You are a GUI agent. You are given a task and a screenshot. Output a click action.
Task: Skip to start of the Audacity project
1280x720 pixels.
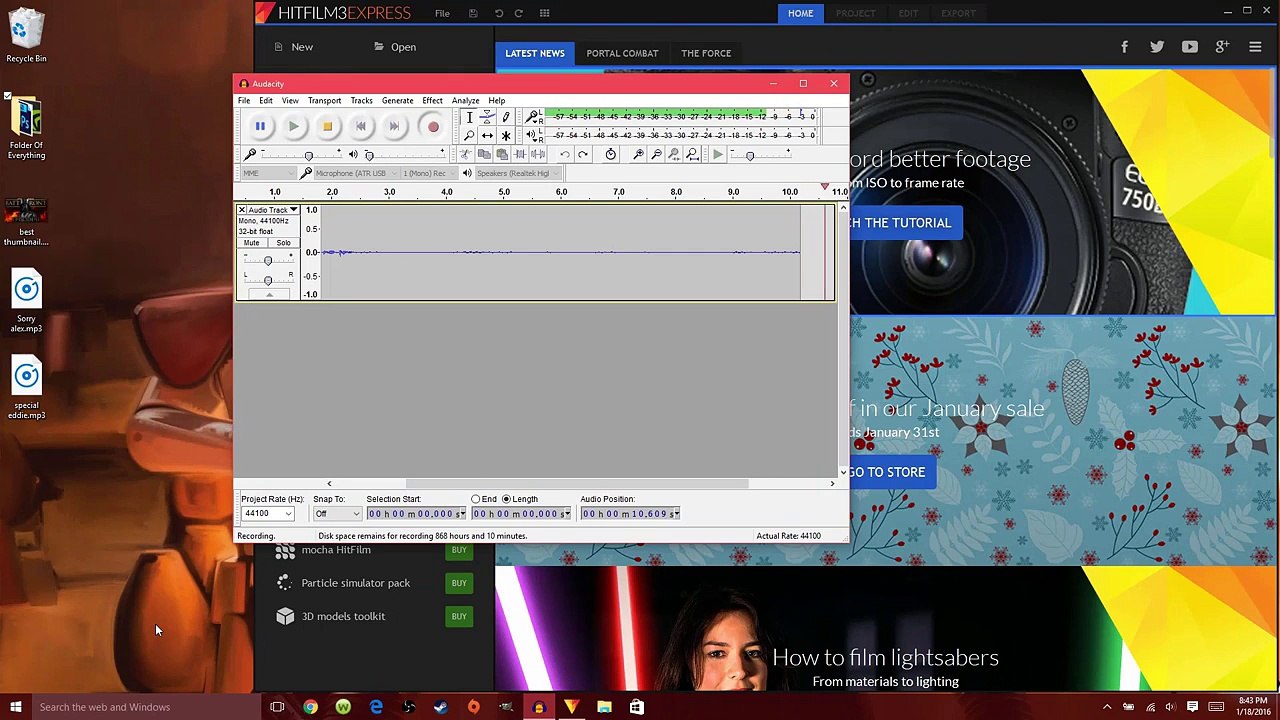tap(361, 127)
